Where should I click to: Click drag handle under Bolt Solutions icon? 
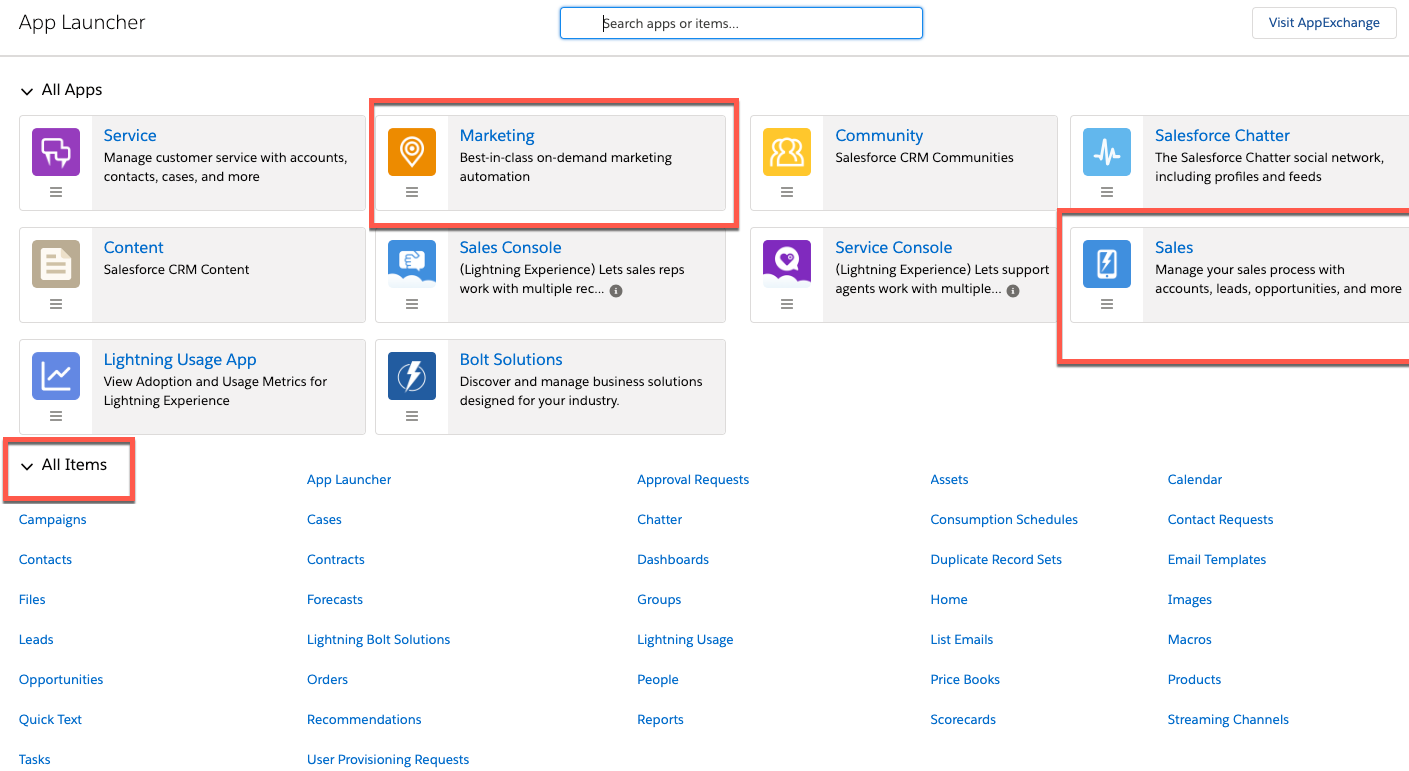pos(412,416)
